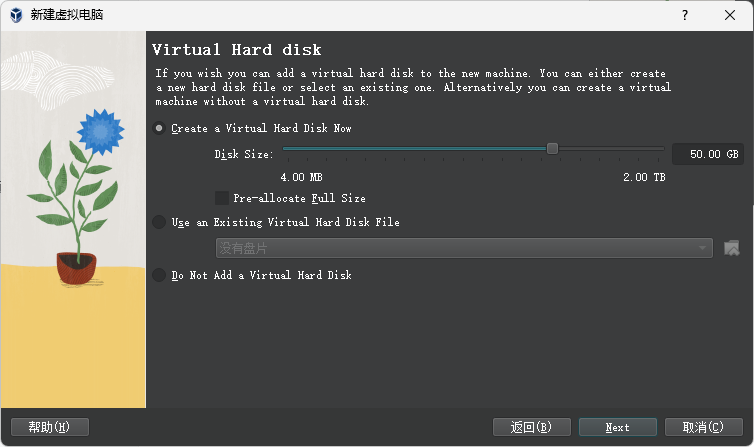Enable Pre-allocate Full Size checkbox

(x=222, y=198)
